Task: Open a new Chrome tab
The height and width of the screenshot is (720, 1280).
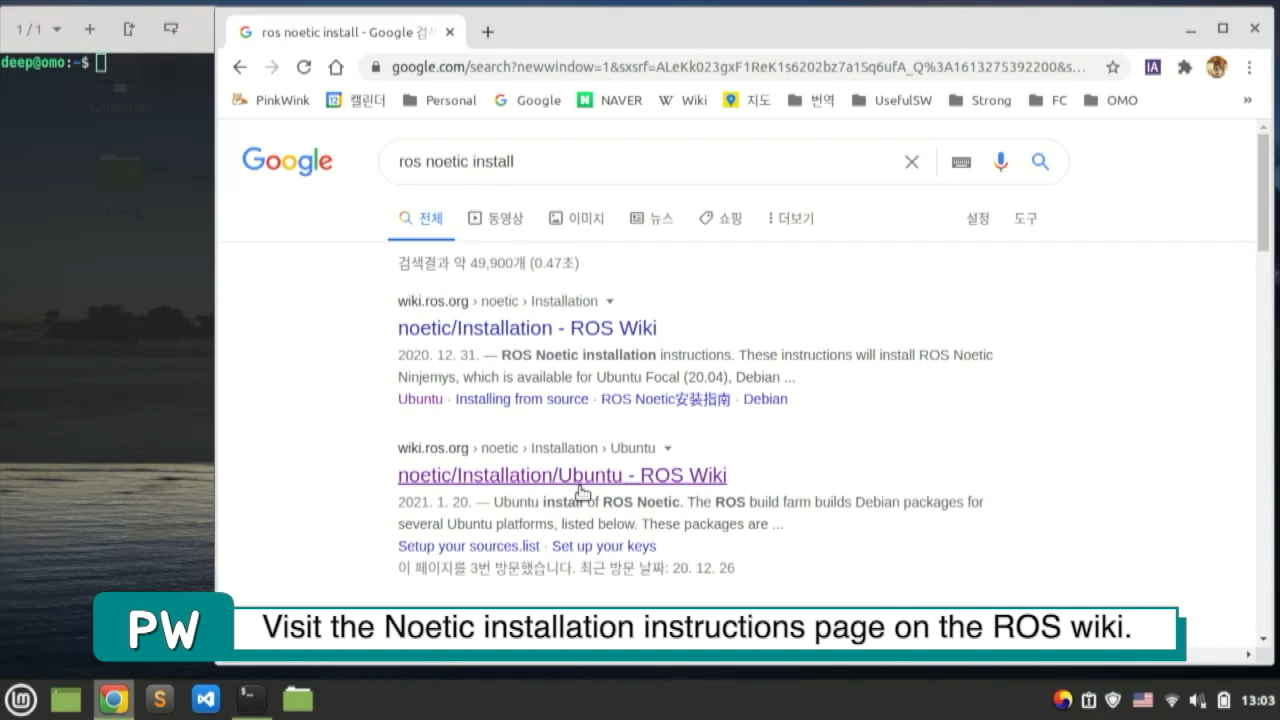Action: coord(487,32)
